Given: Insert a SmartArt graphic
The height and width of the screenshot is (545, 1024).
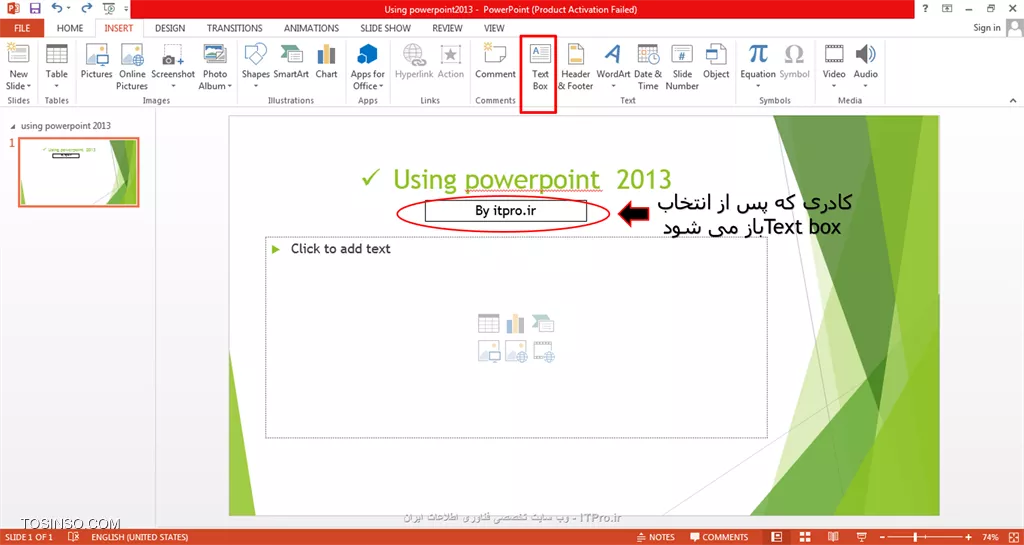Looking at the screenshot, I should point(291,62).
